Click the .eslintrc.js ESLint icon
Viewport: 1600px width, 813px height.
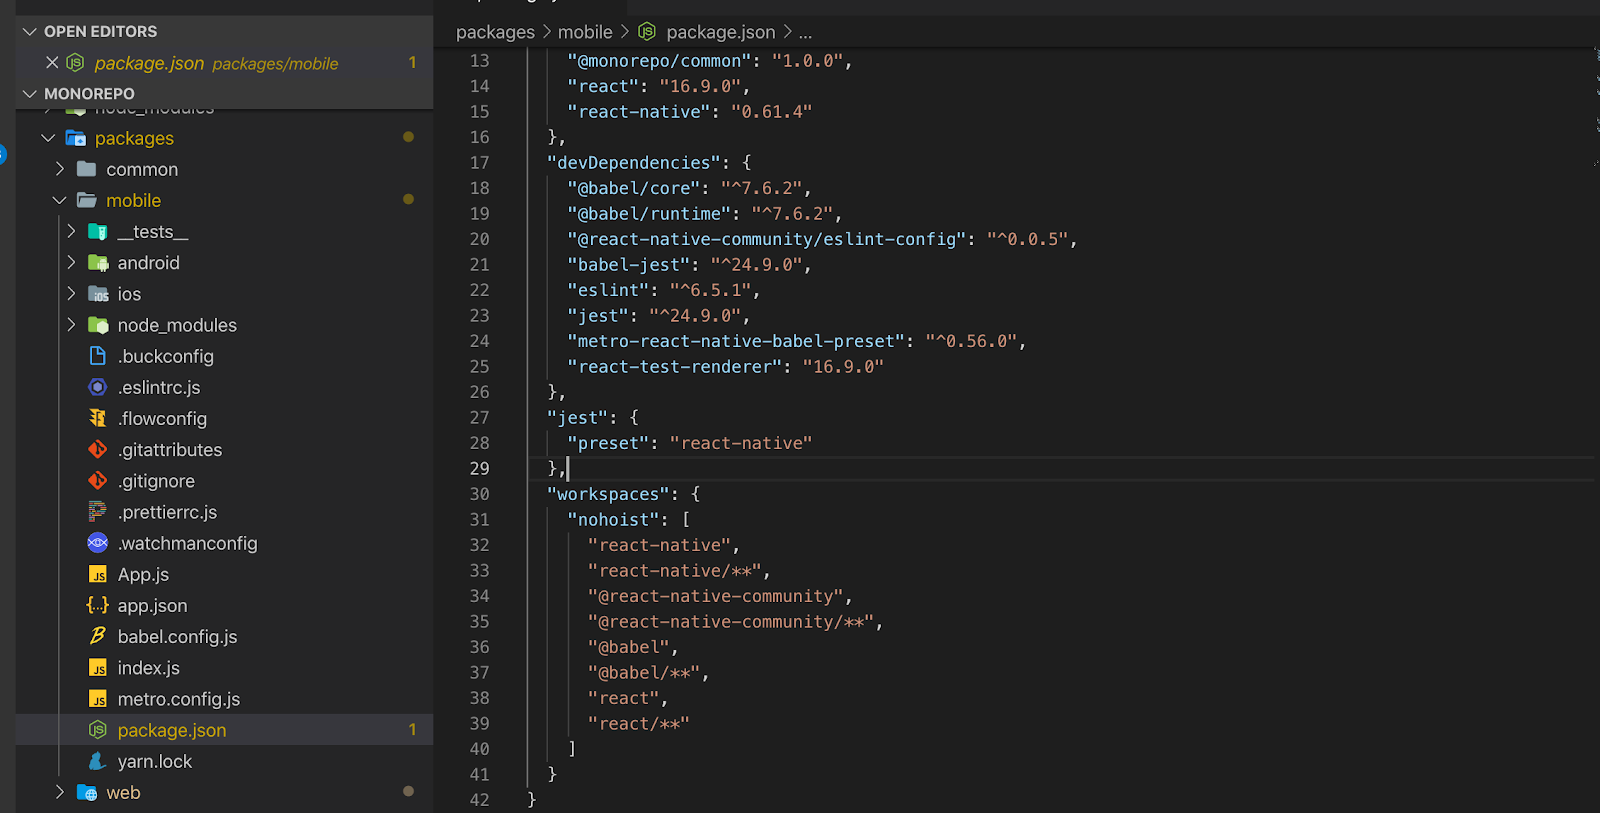(x=98, y=387)
